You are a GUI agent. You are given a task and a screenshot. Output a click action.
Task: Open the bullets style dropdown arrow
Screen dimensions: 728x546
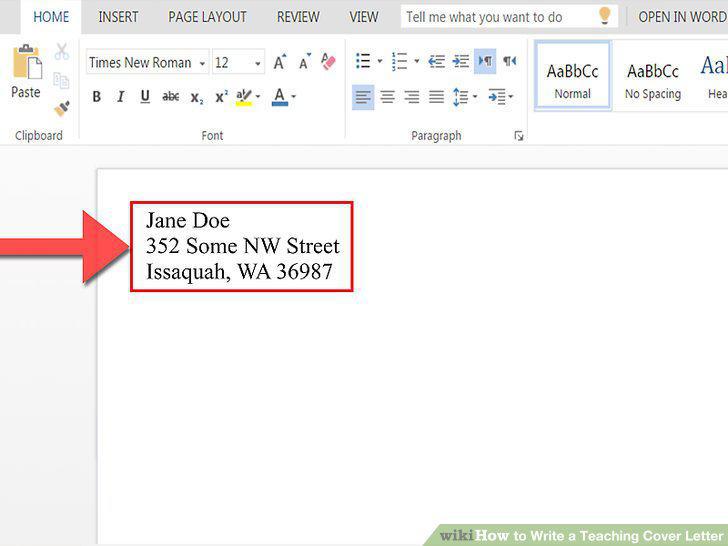pos(380,61)
